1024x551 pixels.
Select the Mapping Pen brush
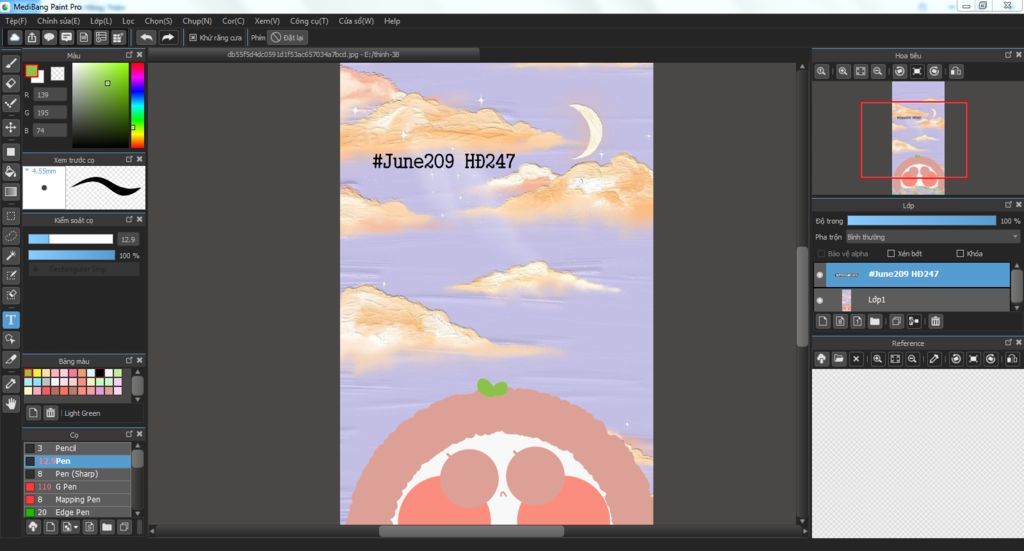tap(77, 499)
